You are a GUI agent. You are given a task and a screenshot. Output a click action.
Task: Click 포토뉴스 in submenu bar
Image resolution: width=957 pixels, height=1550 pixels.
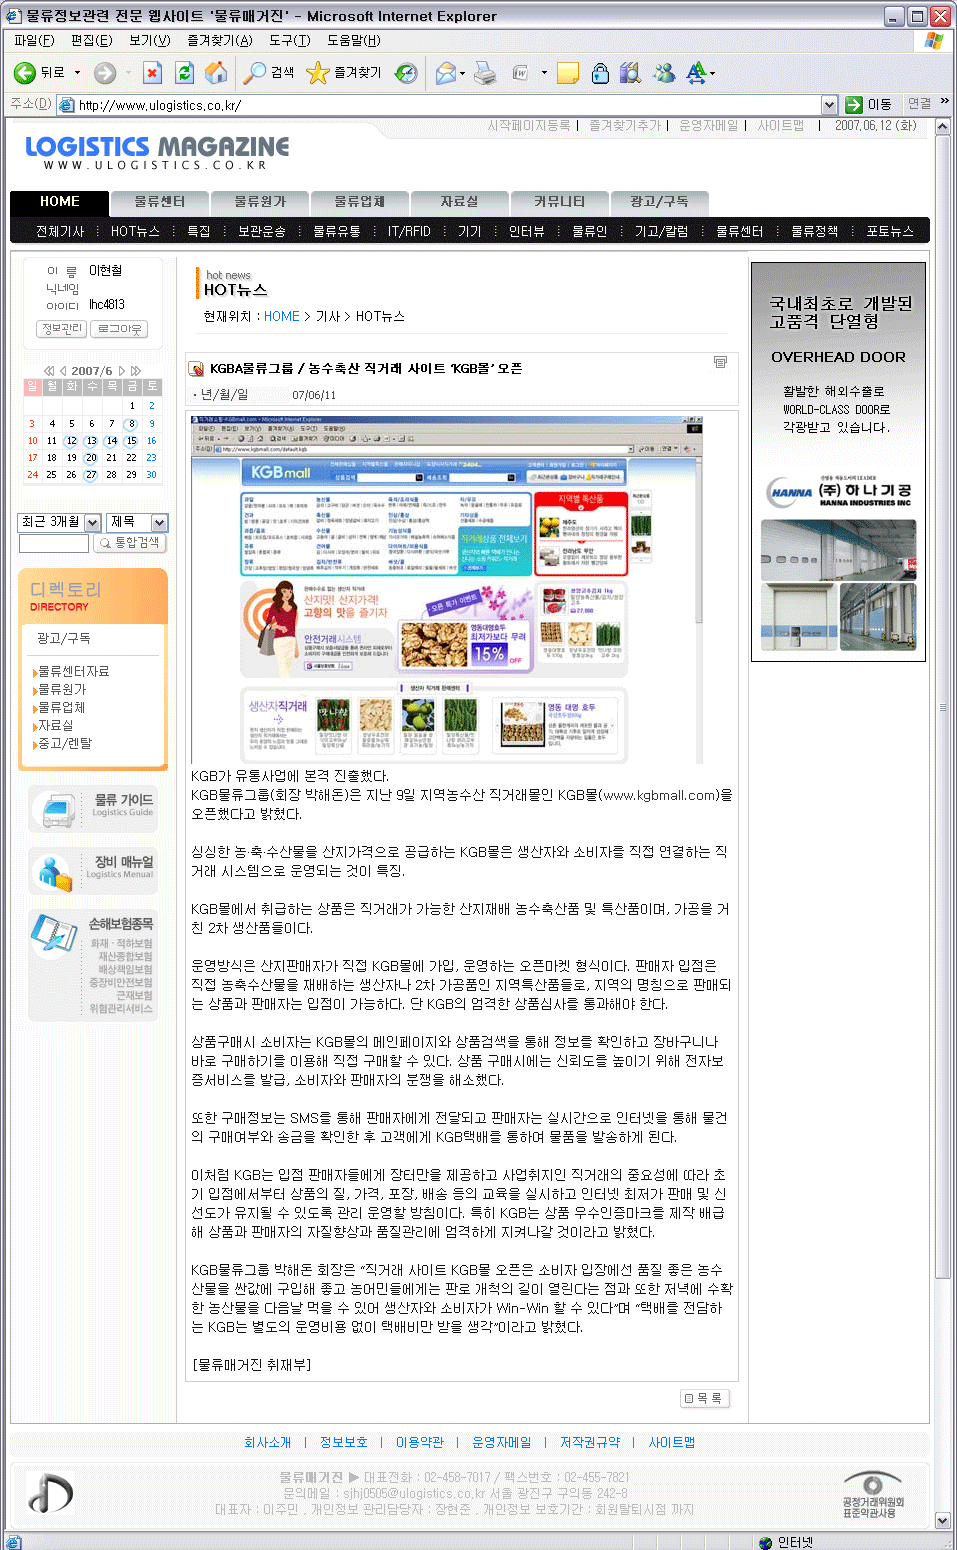(x=890, y=231)
